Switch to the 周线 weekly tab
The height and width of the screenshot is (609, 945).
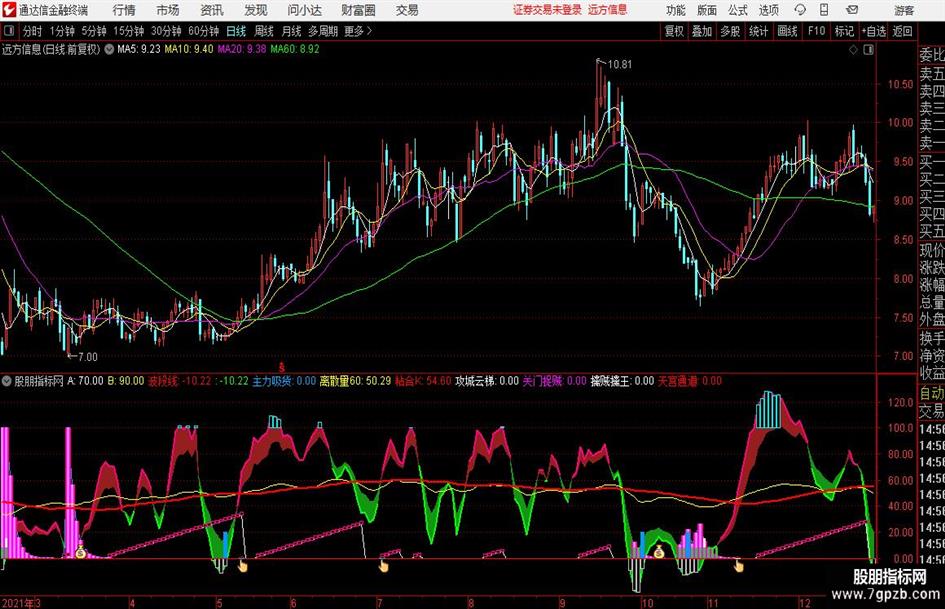pos(264,31)
